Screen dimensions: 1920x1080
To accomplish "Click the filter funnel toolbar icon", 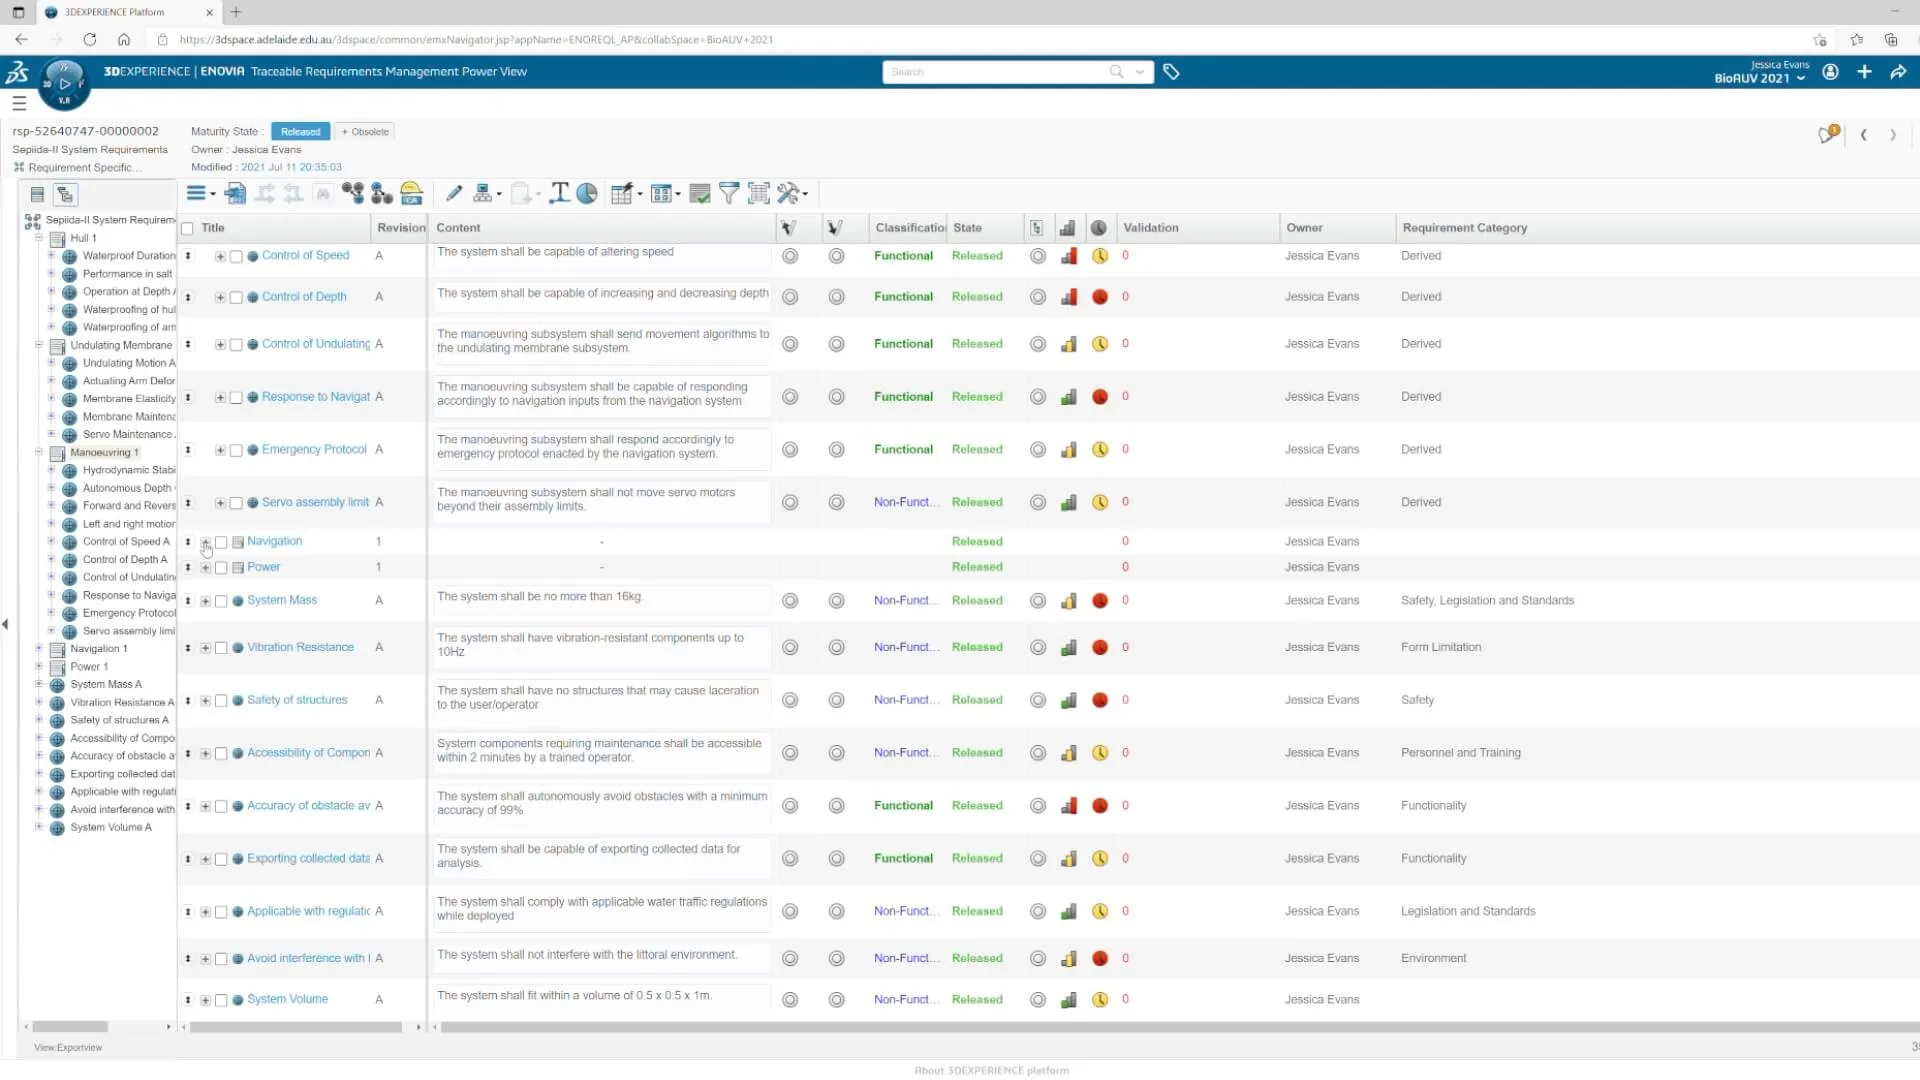I will (729, 194).
